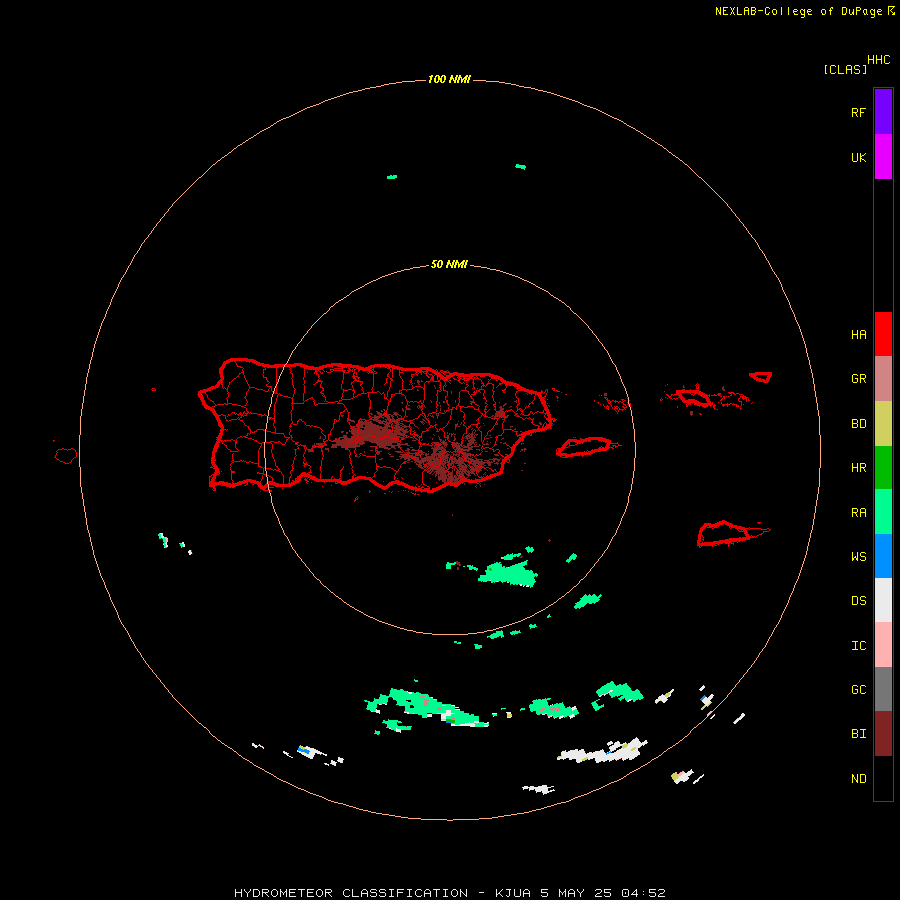The height and width of the screenshot is (900, 900).
Task: Click the 100 NMI range ring label
Action: click(449, 79)
